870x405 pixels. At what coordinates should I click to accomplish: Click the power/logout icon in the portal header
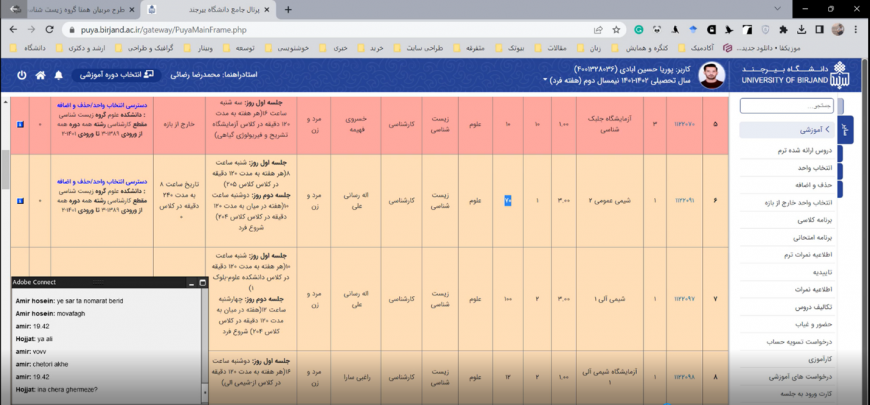click(x=22, y=75)
